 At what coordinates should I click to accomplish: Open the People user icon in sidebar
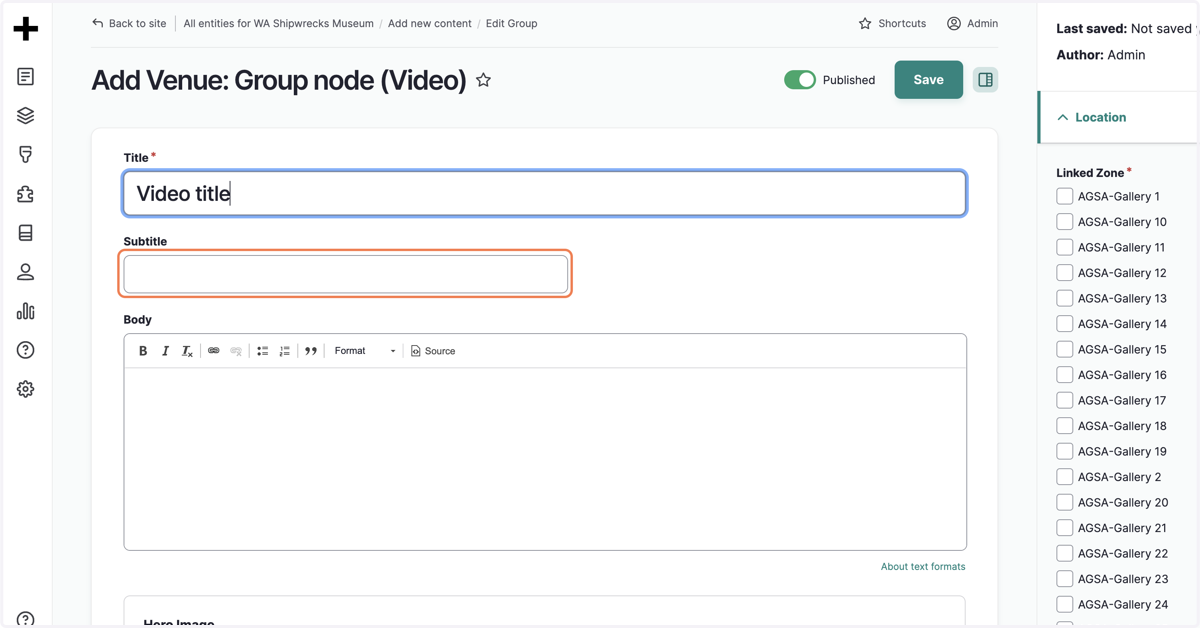pos(26,272)
